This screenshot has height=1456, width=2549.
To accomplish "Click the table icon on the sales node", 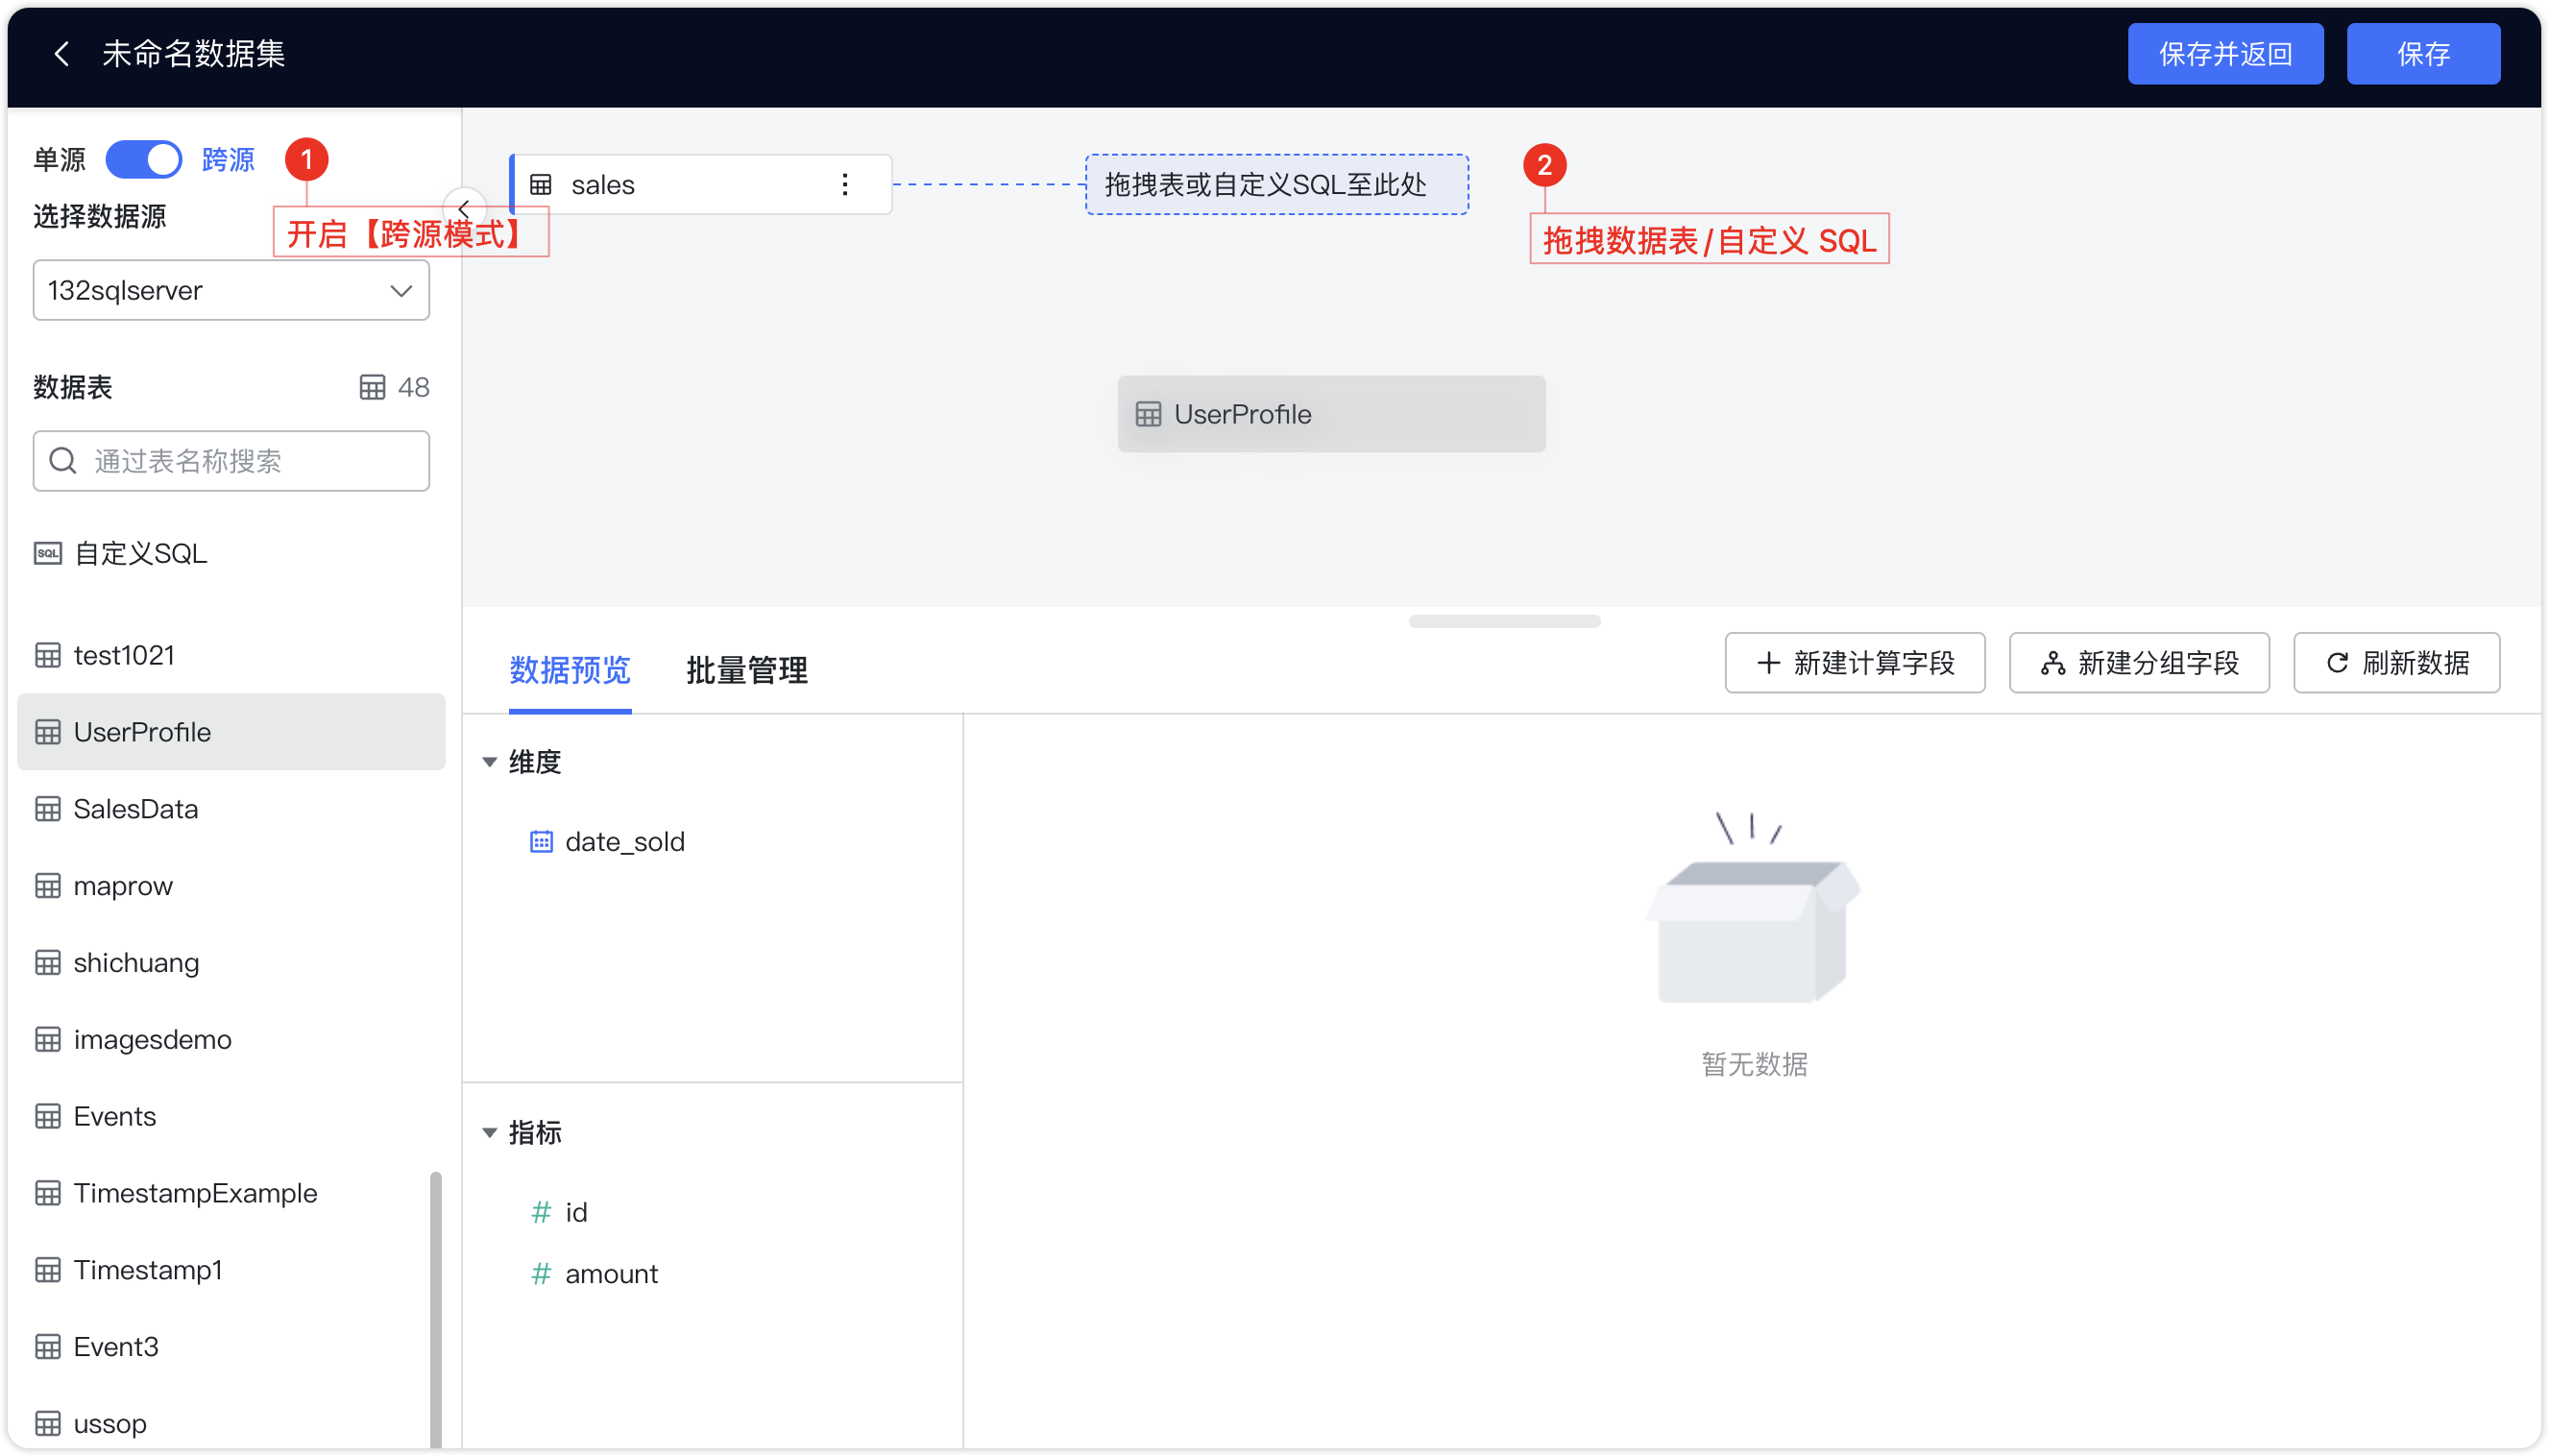I will (x=541, y=185).
